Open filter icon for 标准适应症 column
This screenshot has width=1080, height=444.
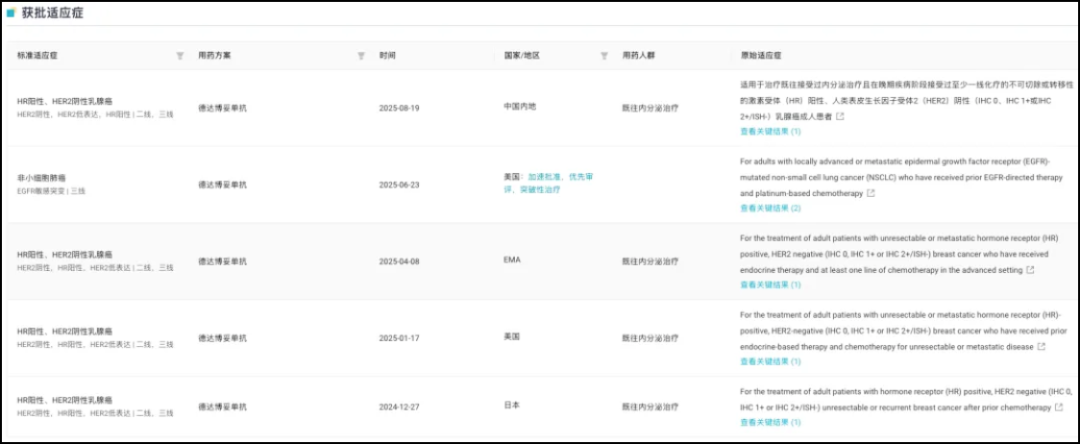[x=180, y=56]
